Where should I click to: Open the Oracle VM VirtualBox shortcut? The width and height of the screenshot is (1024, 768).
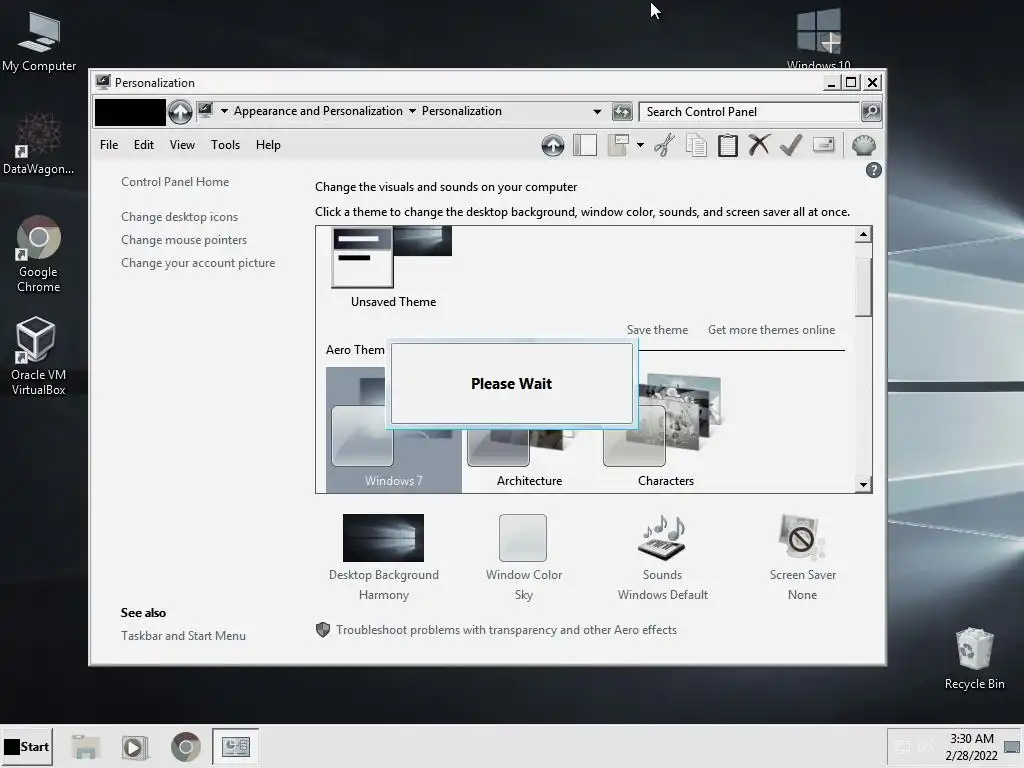click(x=39, y=357)
